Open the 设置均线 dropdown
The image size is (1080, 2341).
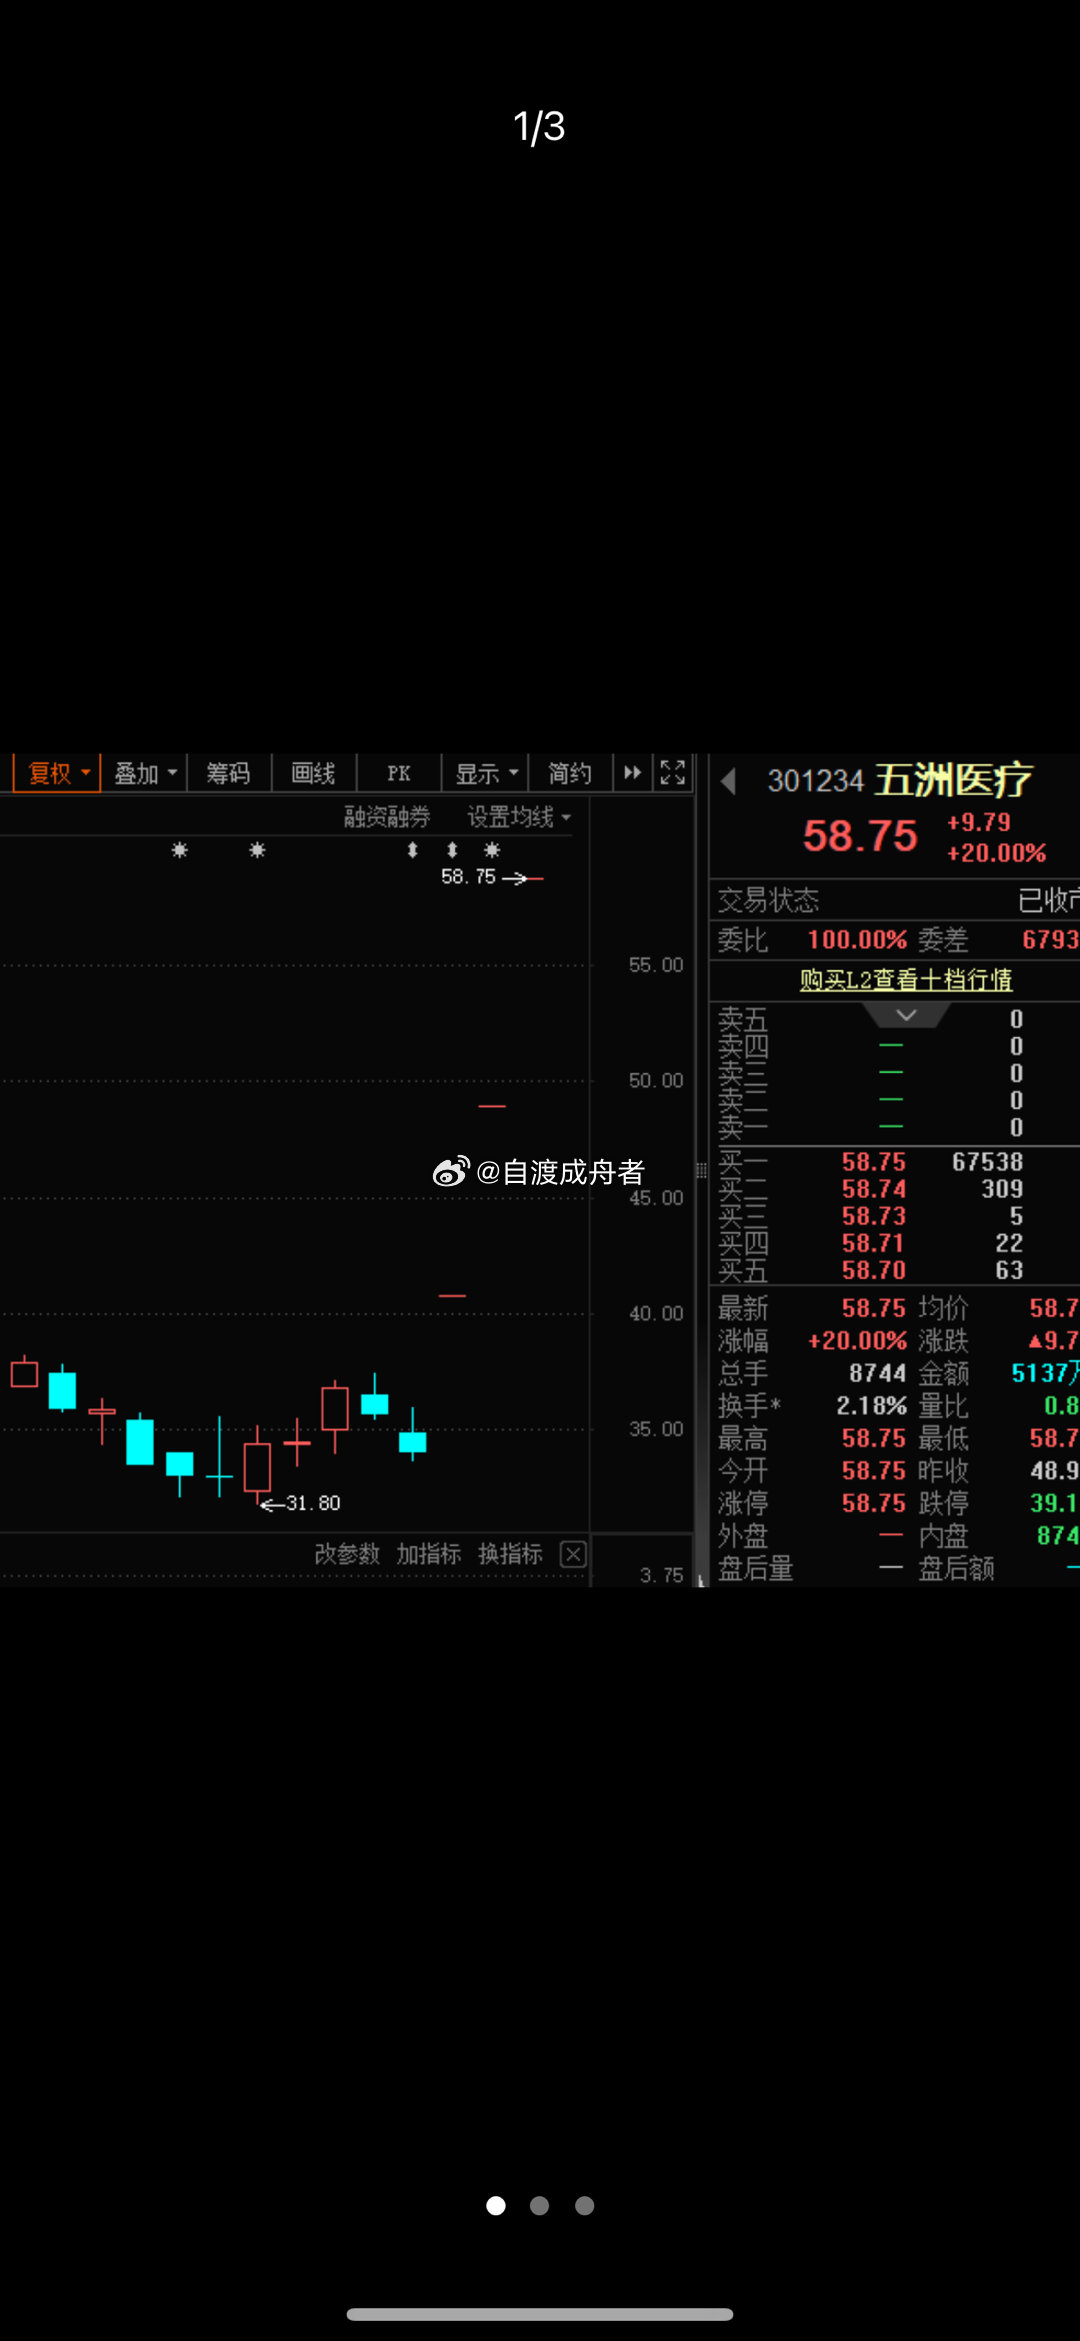click(x=519, y=817)
